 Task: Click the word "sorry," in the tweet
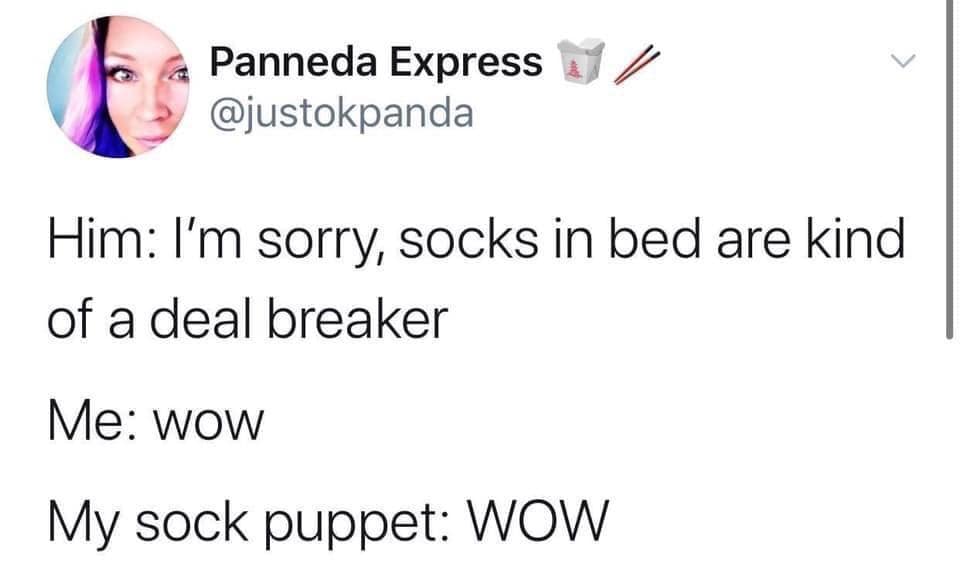click(323, 242)
